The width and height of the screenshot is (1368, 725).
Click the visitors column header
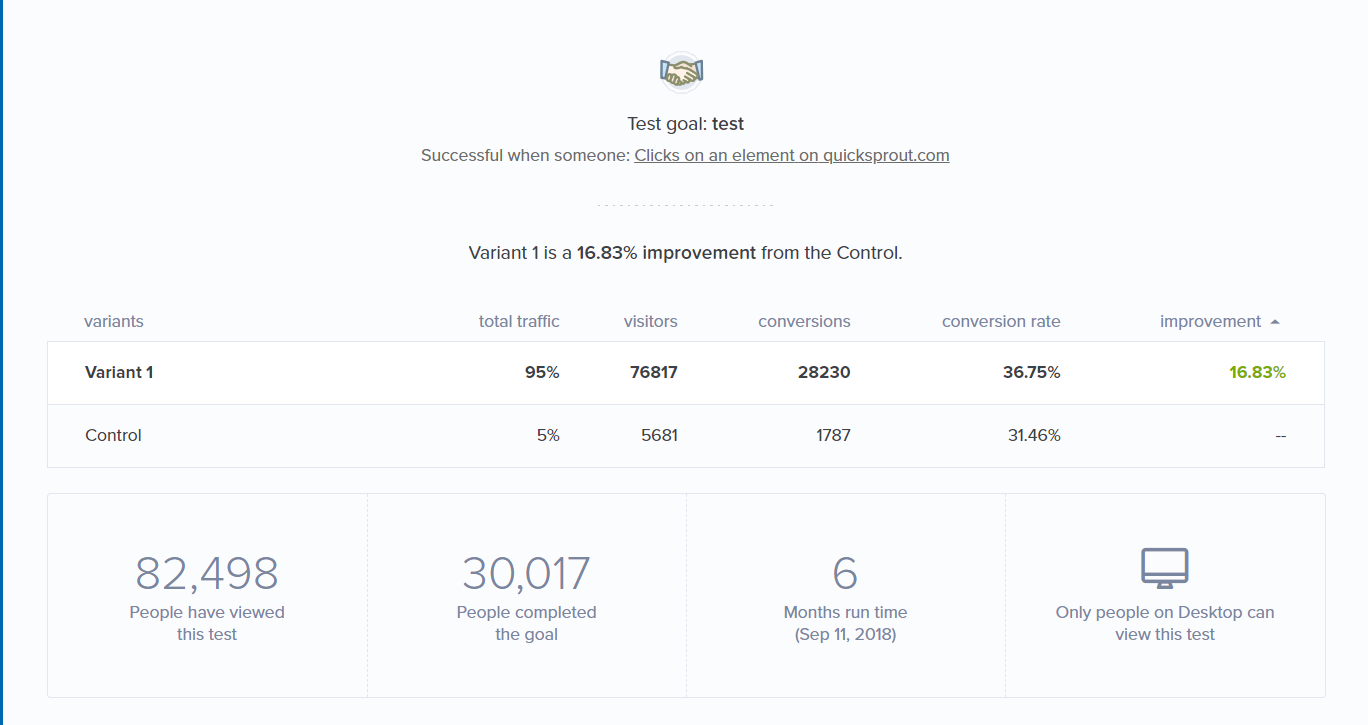(x=650, y=321)
